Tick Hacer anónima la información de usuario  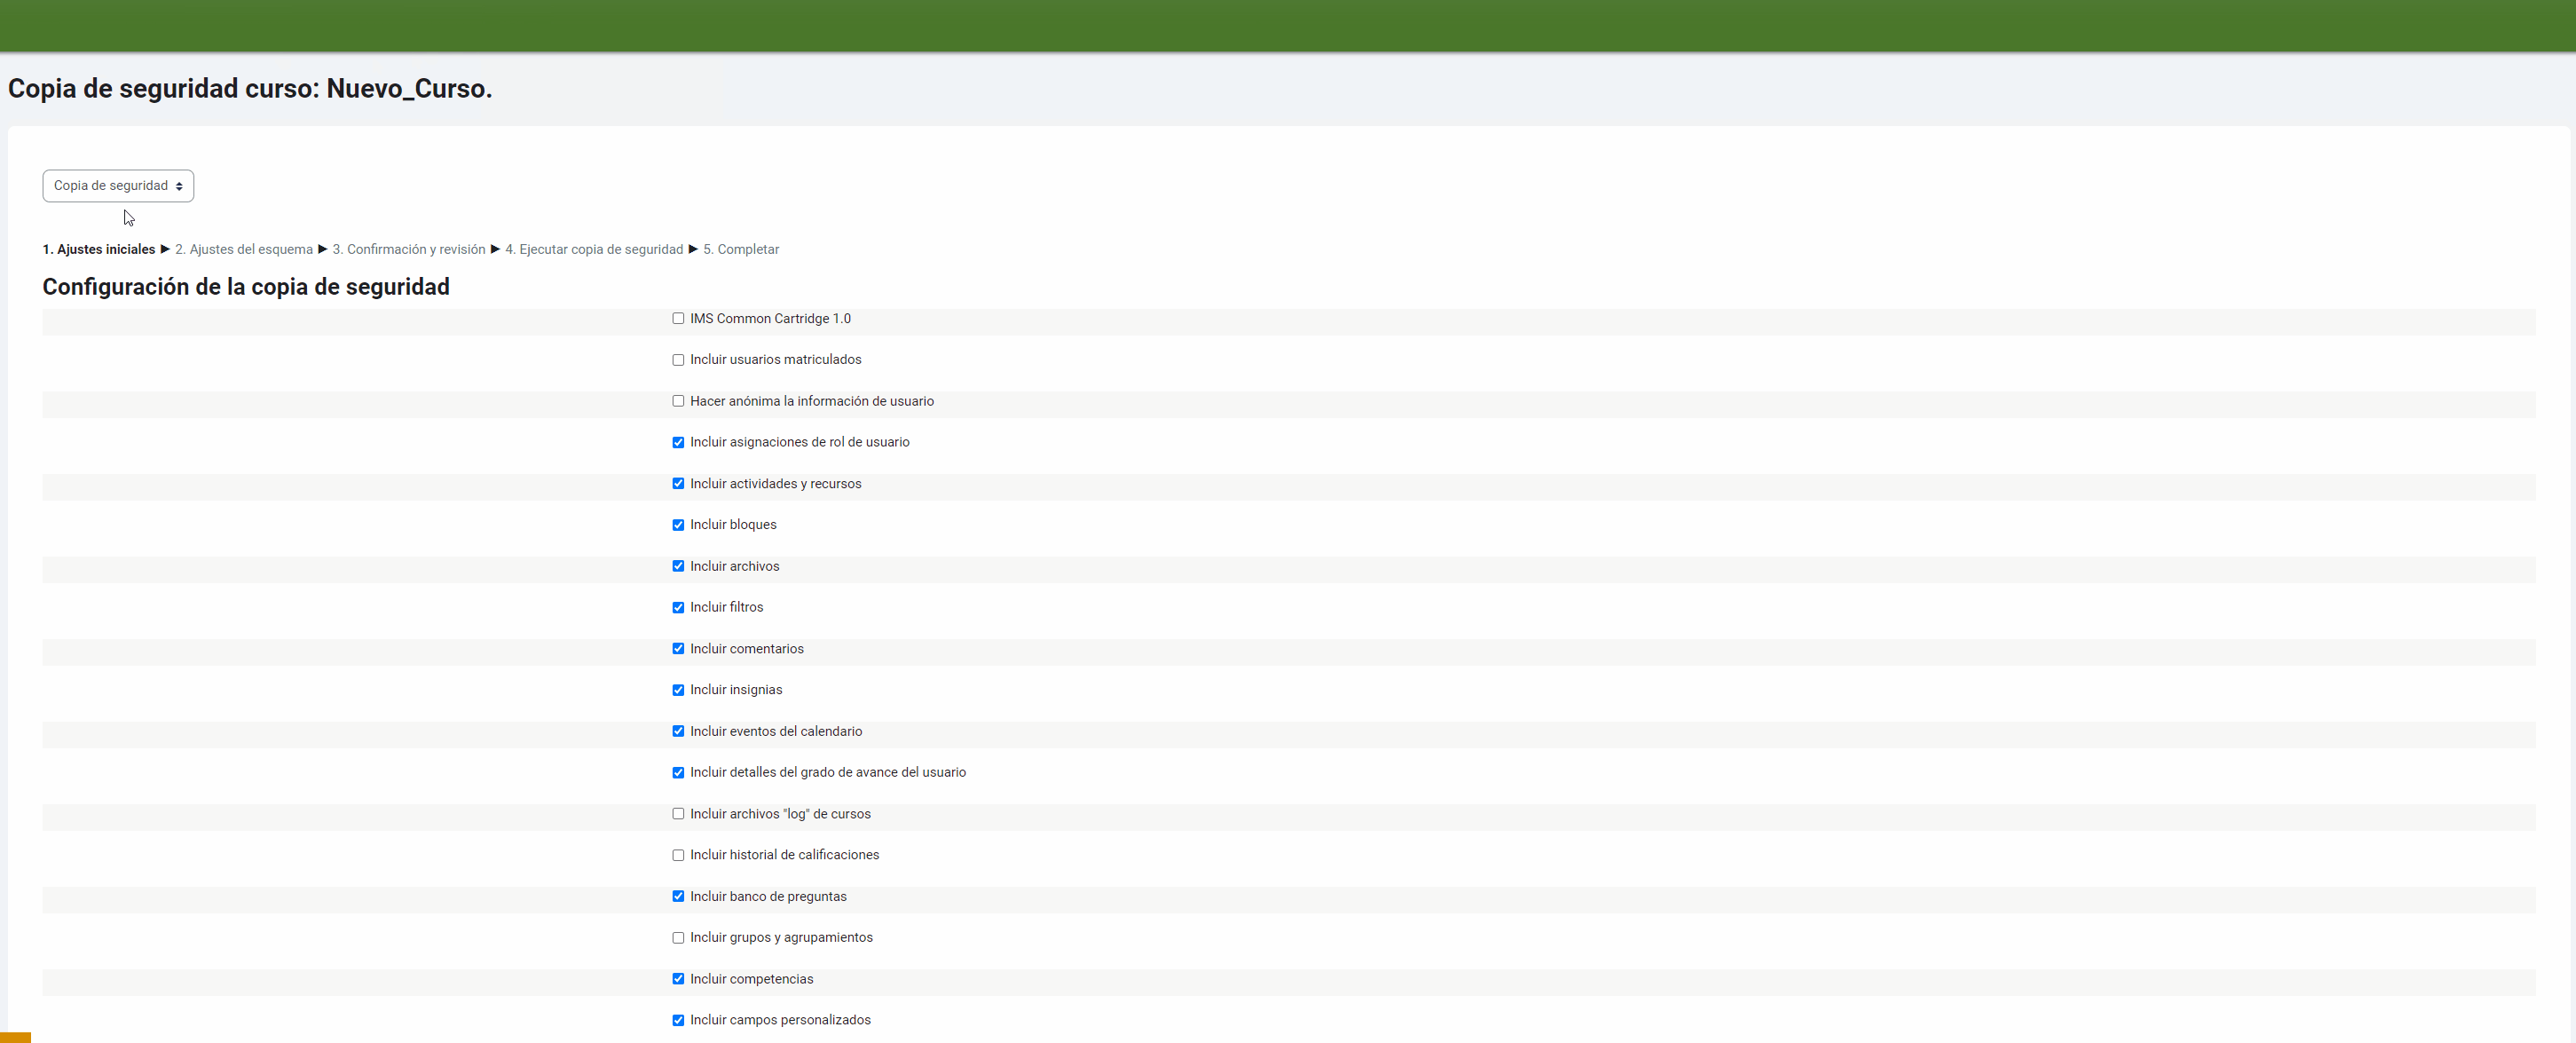pos(678,401)
